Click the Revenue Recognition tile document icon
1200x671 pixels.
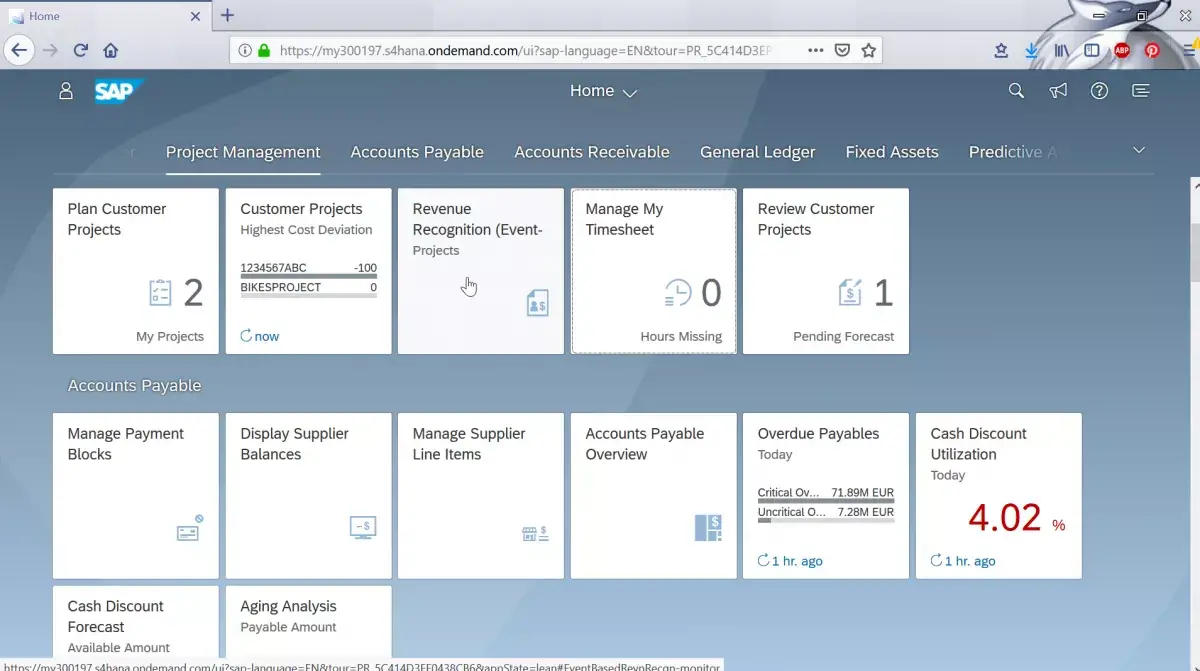point(538,302)
